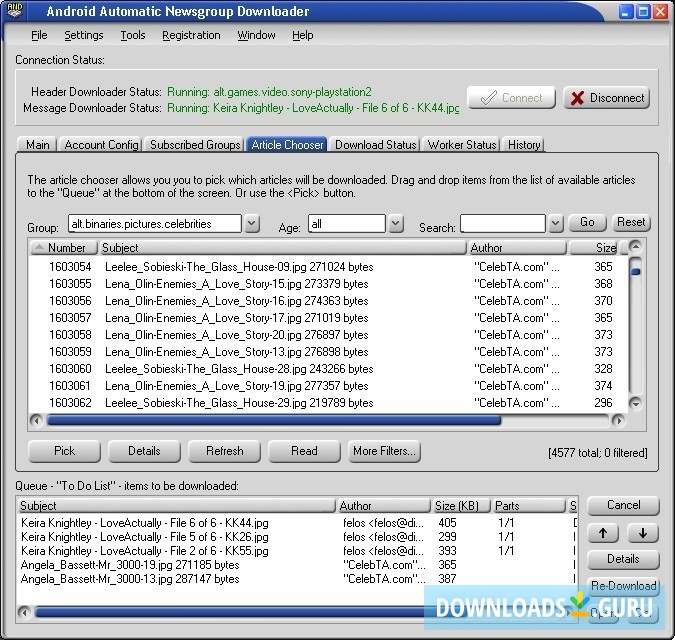
Task: Click article list scroll right arrow
Action: click(x=618, y=420)
